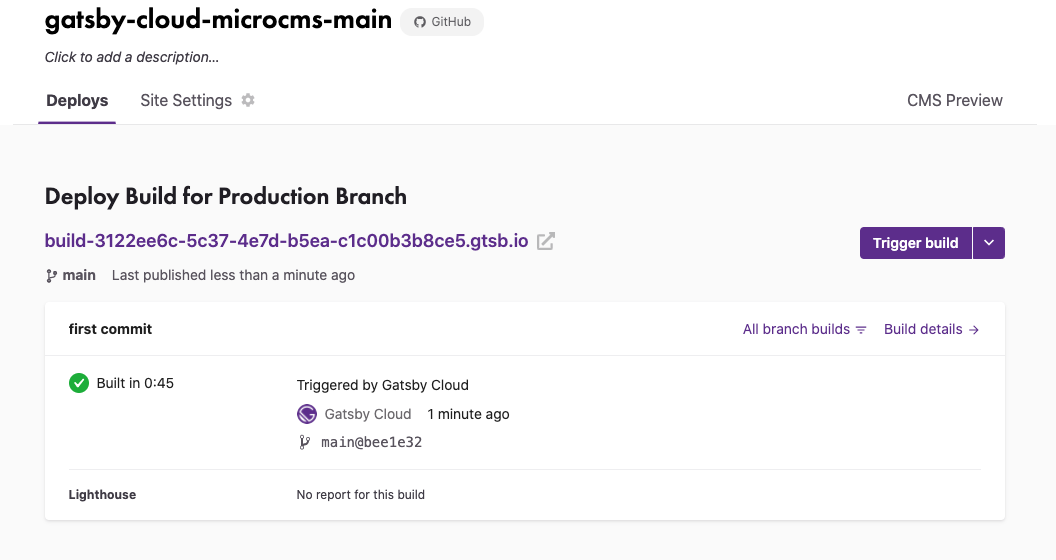Click the main branch icon

click(51, 275)
